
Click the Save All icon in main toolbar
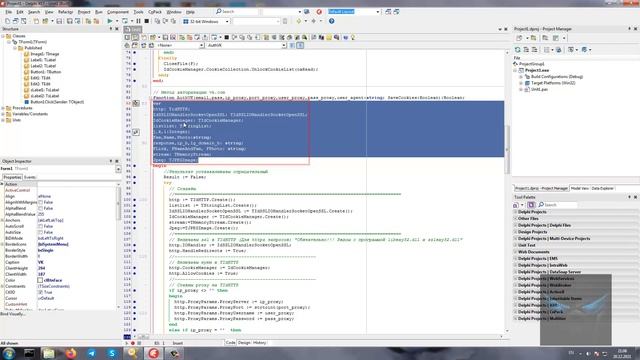(x=70, y=21)
